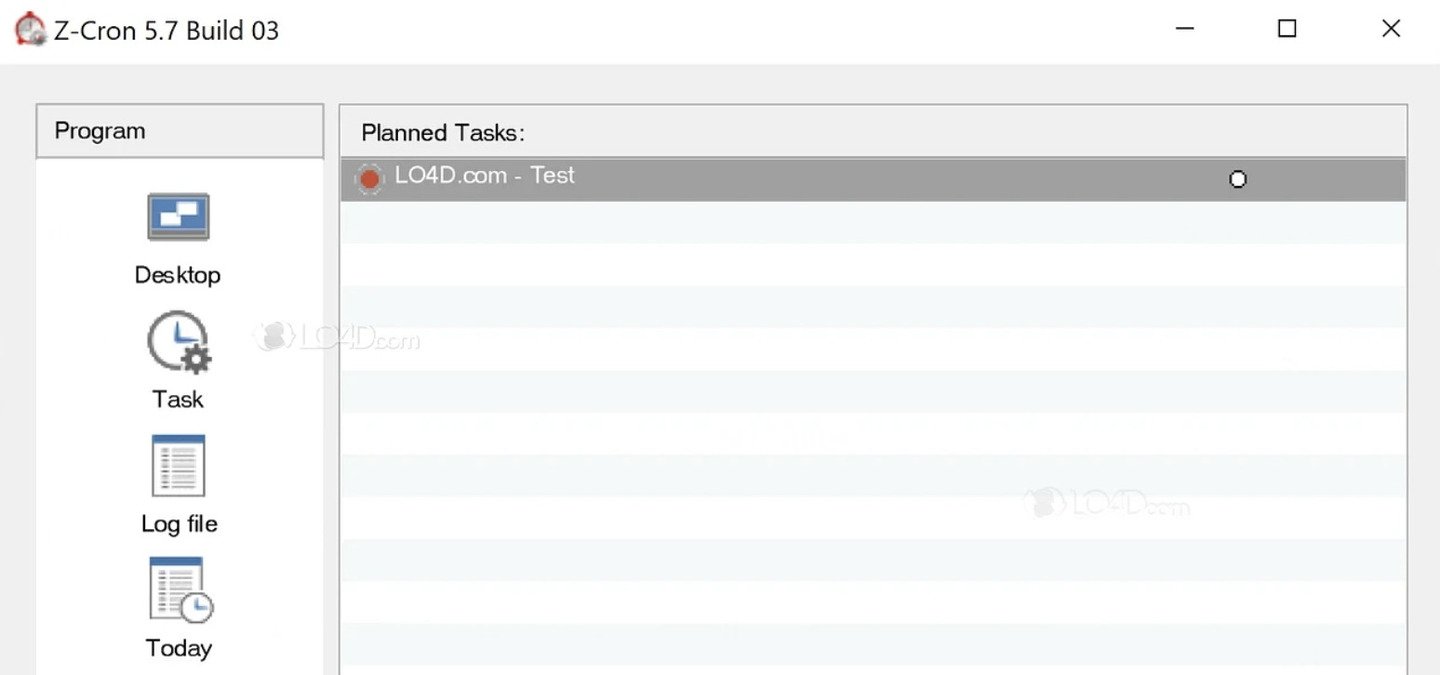Viewport: 1440px width, 675px height.
Task: Maximize the Z-Cron window
Action: pyautogui.click(x=1287, y=29)
